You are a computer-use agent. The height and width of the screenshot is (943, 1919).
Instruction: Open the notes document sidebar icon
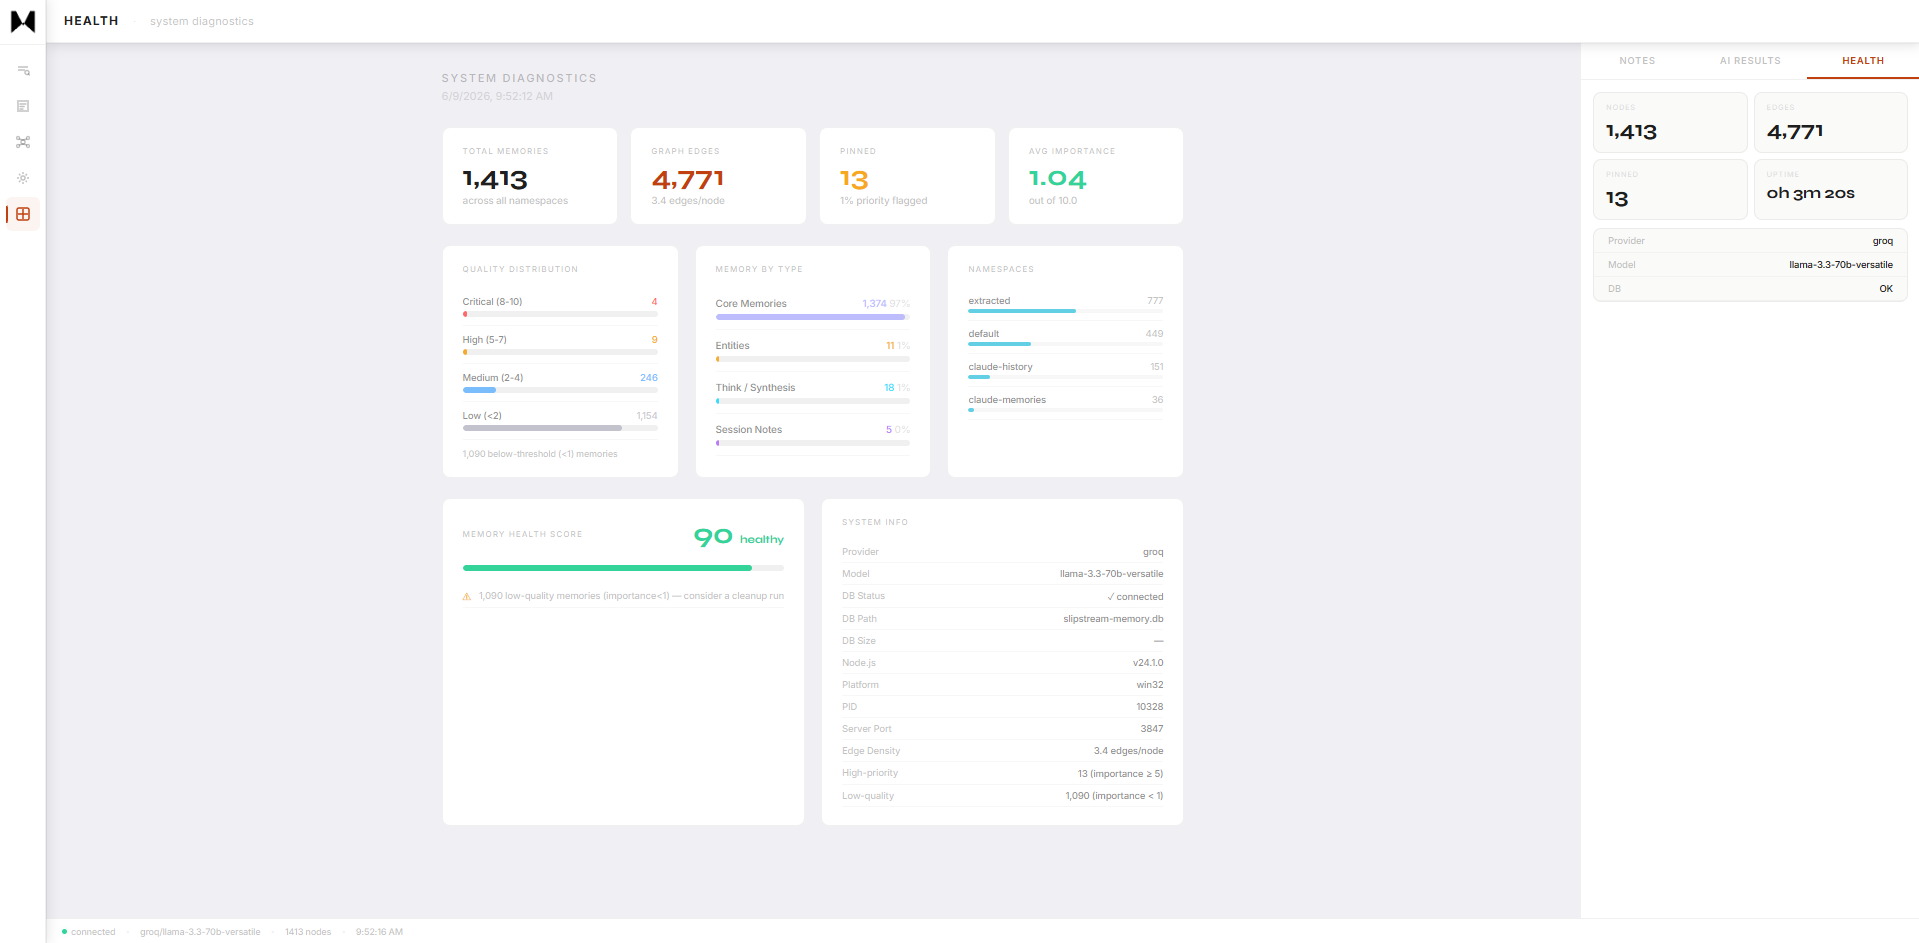(23, 106)
